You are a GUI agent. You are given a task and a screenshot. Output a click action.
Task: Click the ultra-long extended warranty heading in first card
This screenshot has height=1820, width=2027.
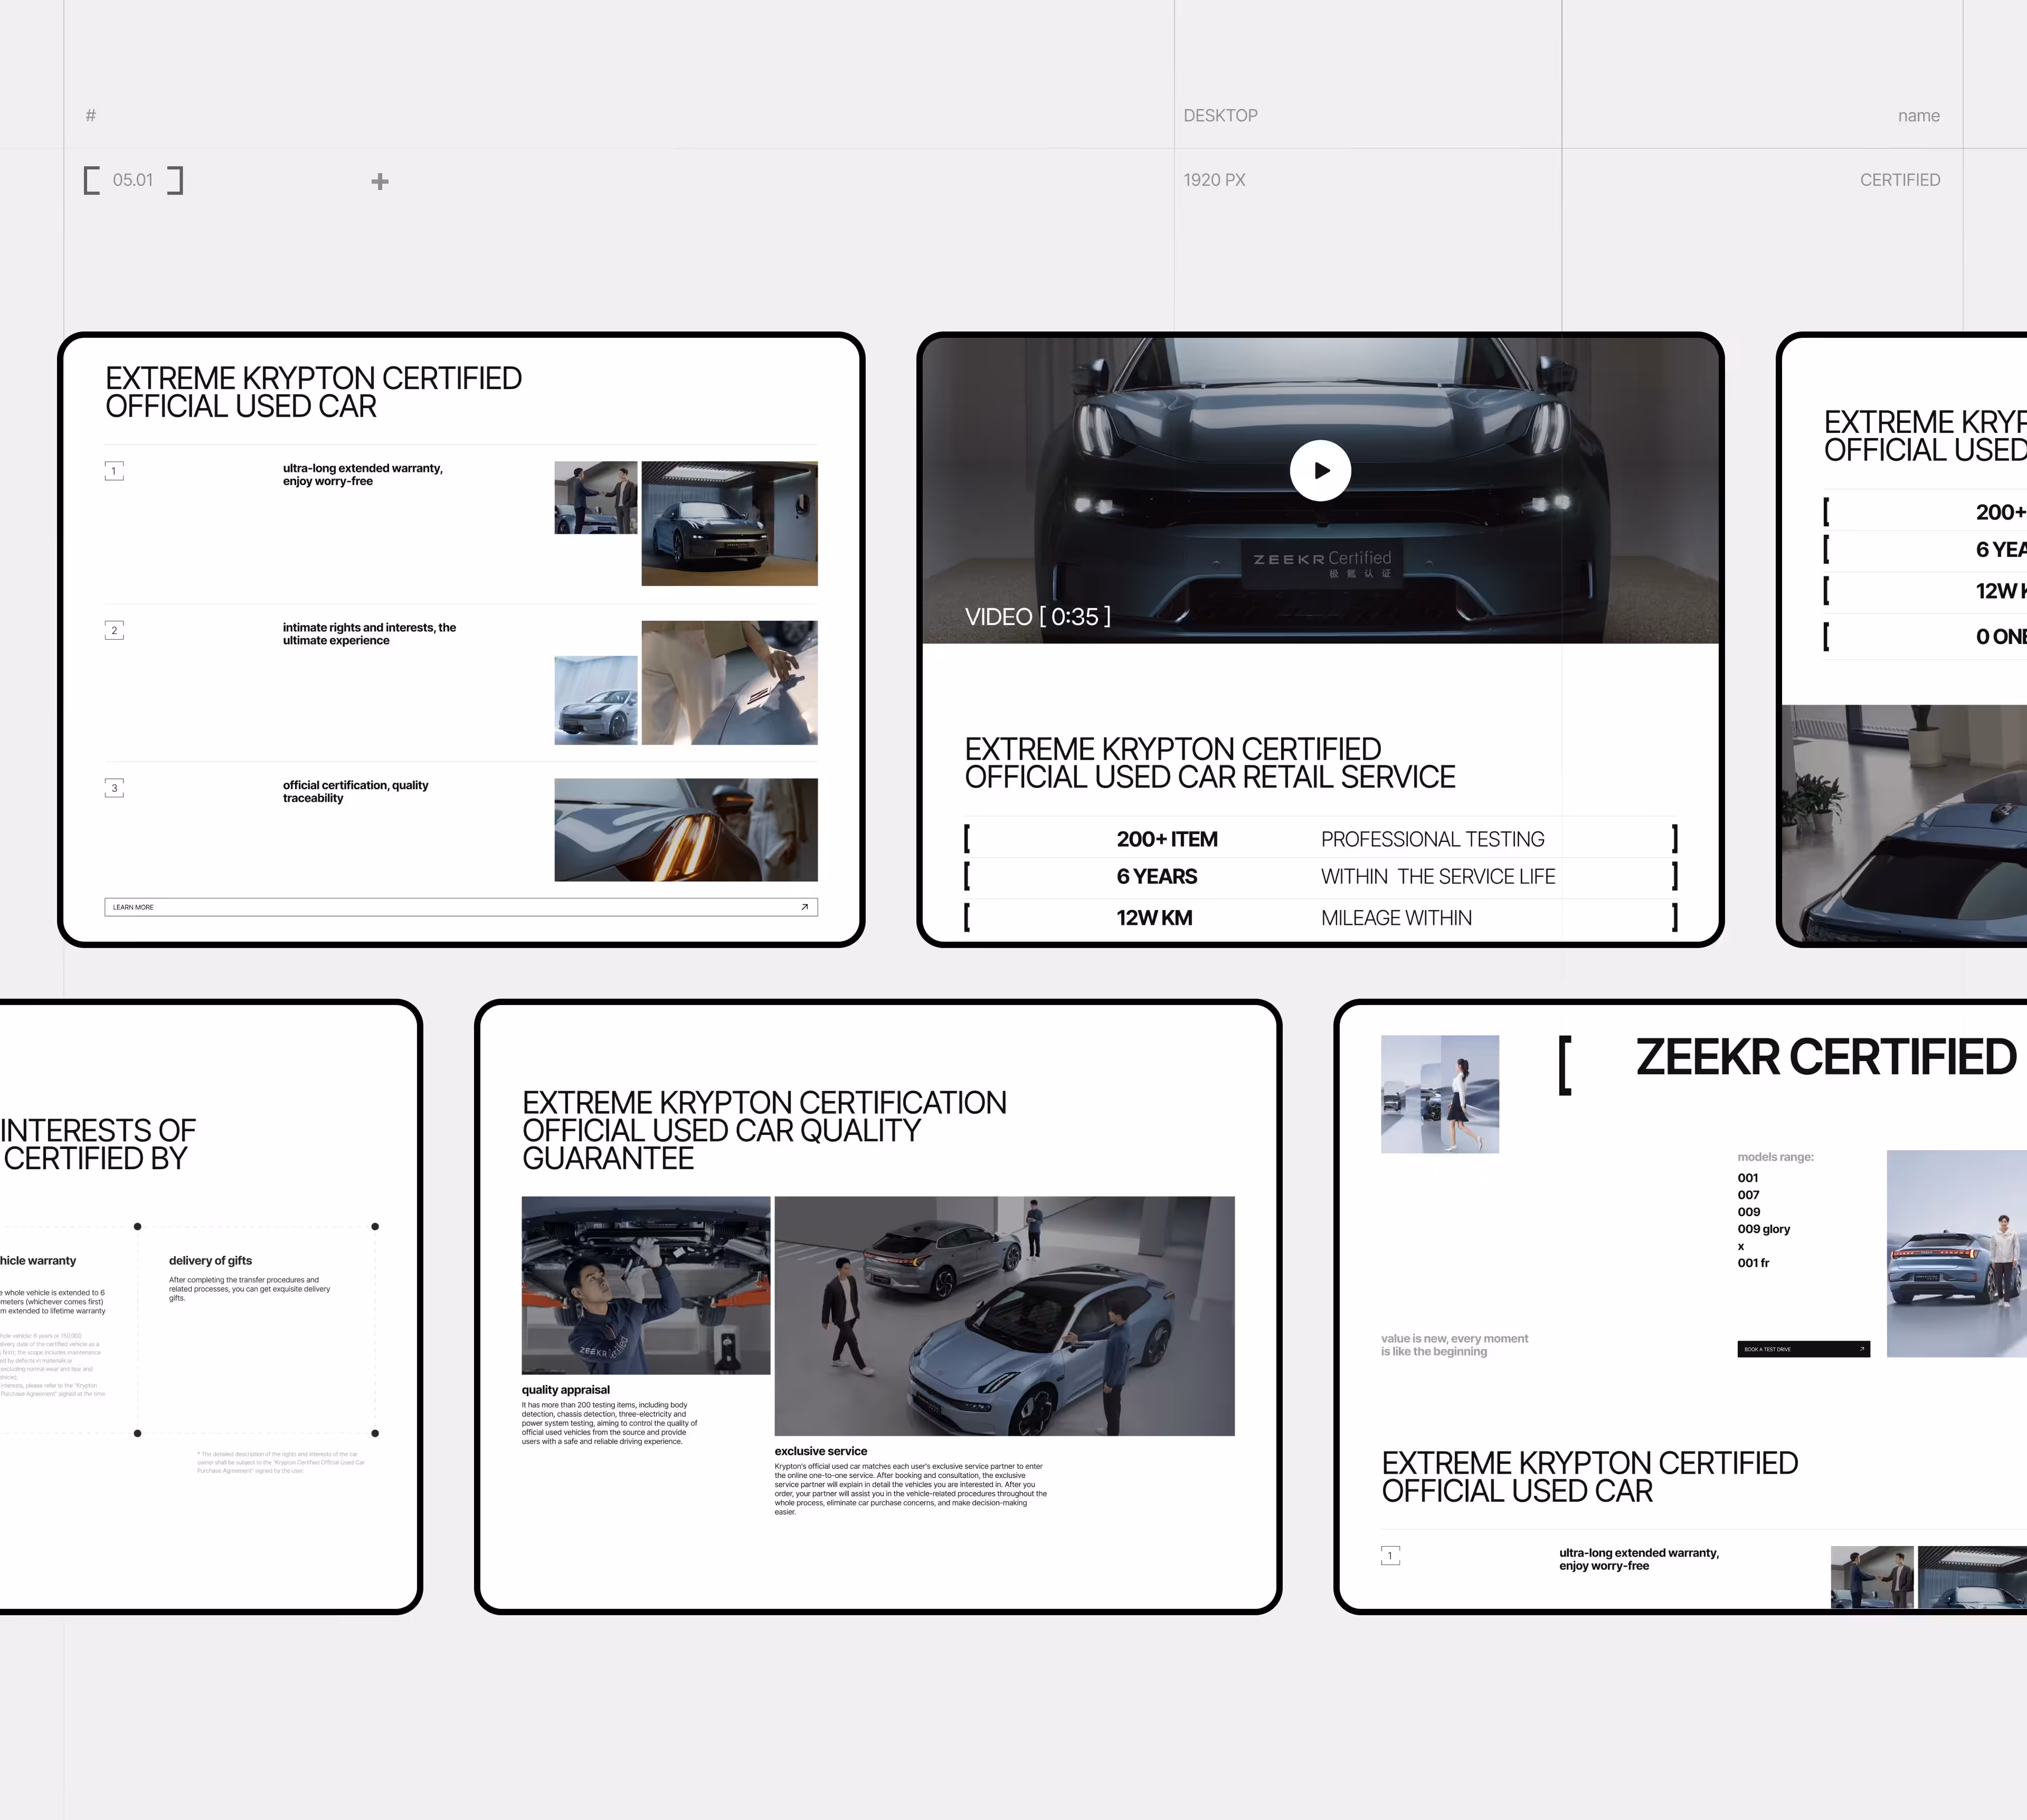pyautogui.click(x=362, y=475)
